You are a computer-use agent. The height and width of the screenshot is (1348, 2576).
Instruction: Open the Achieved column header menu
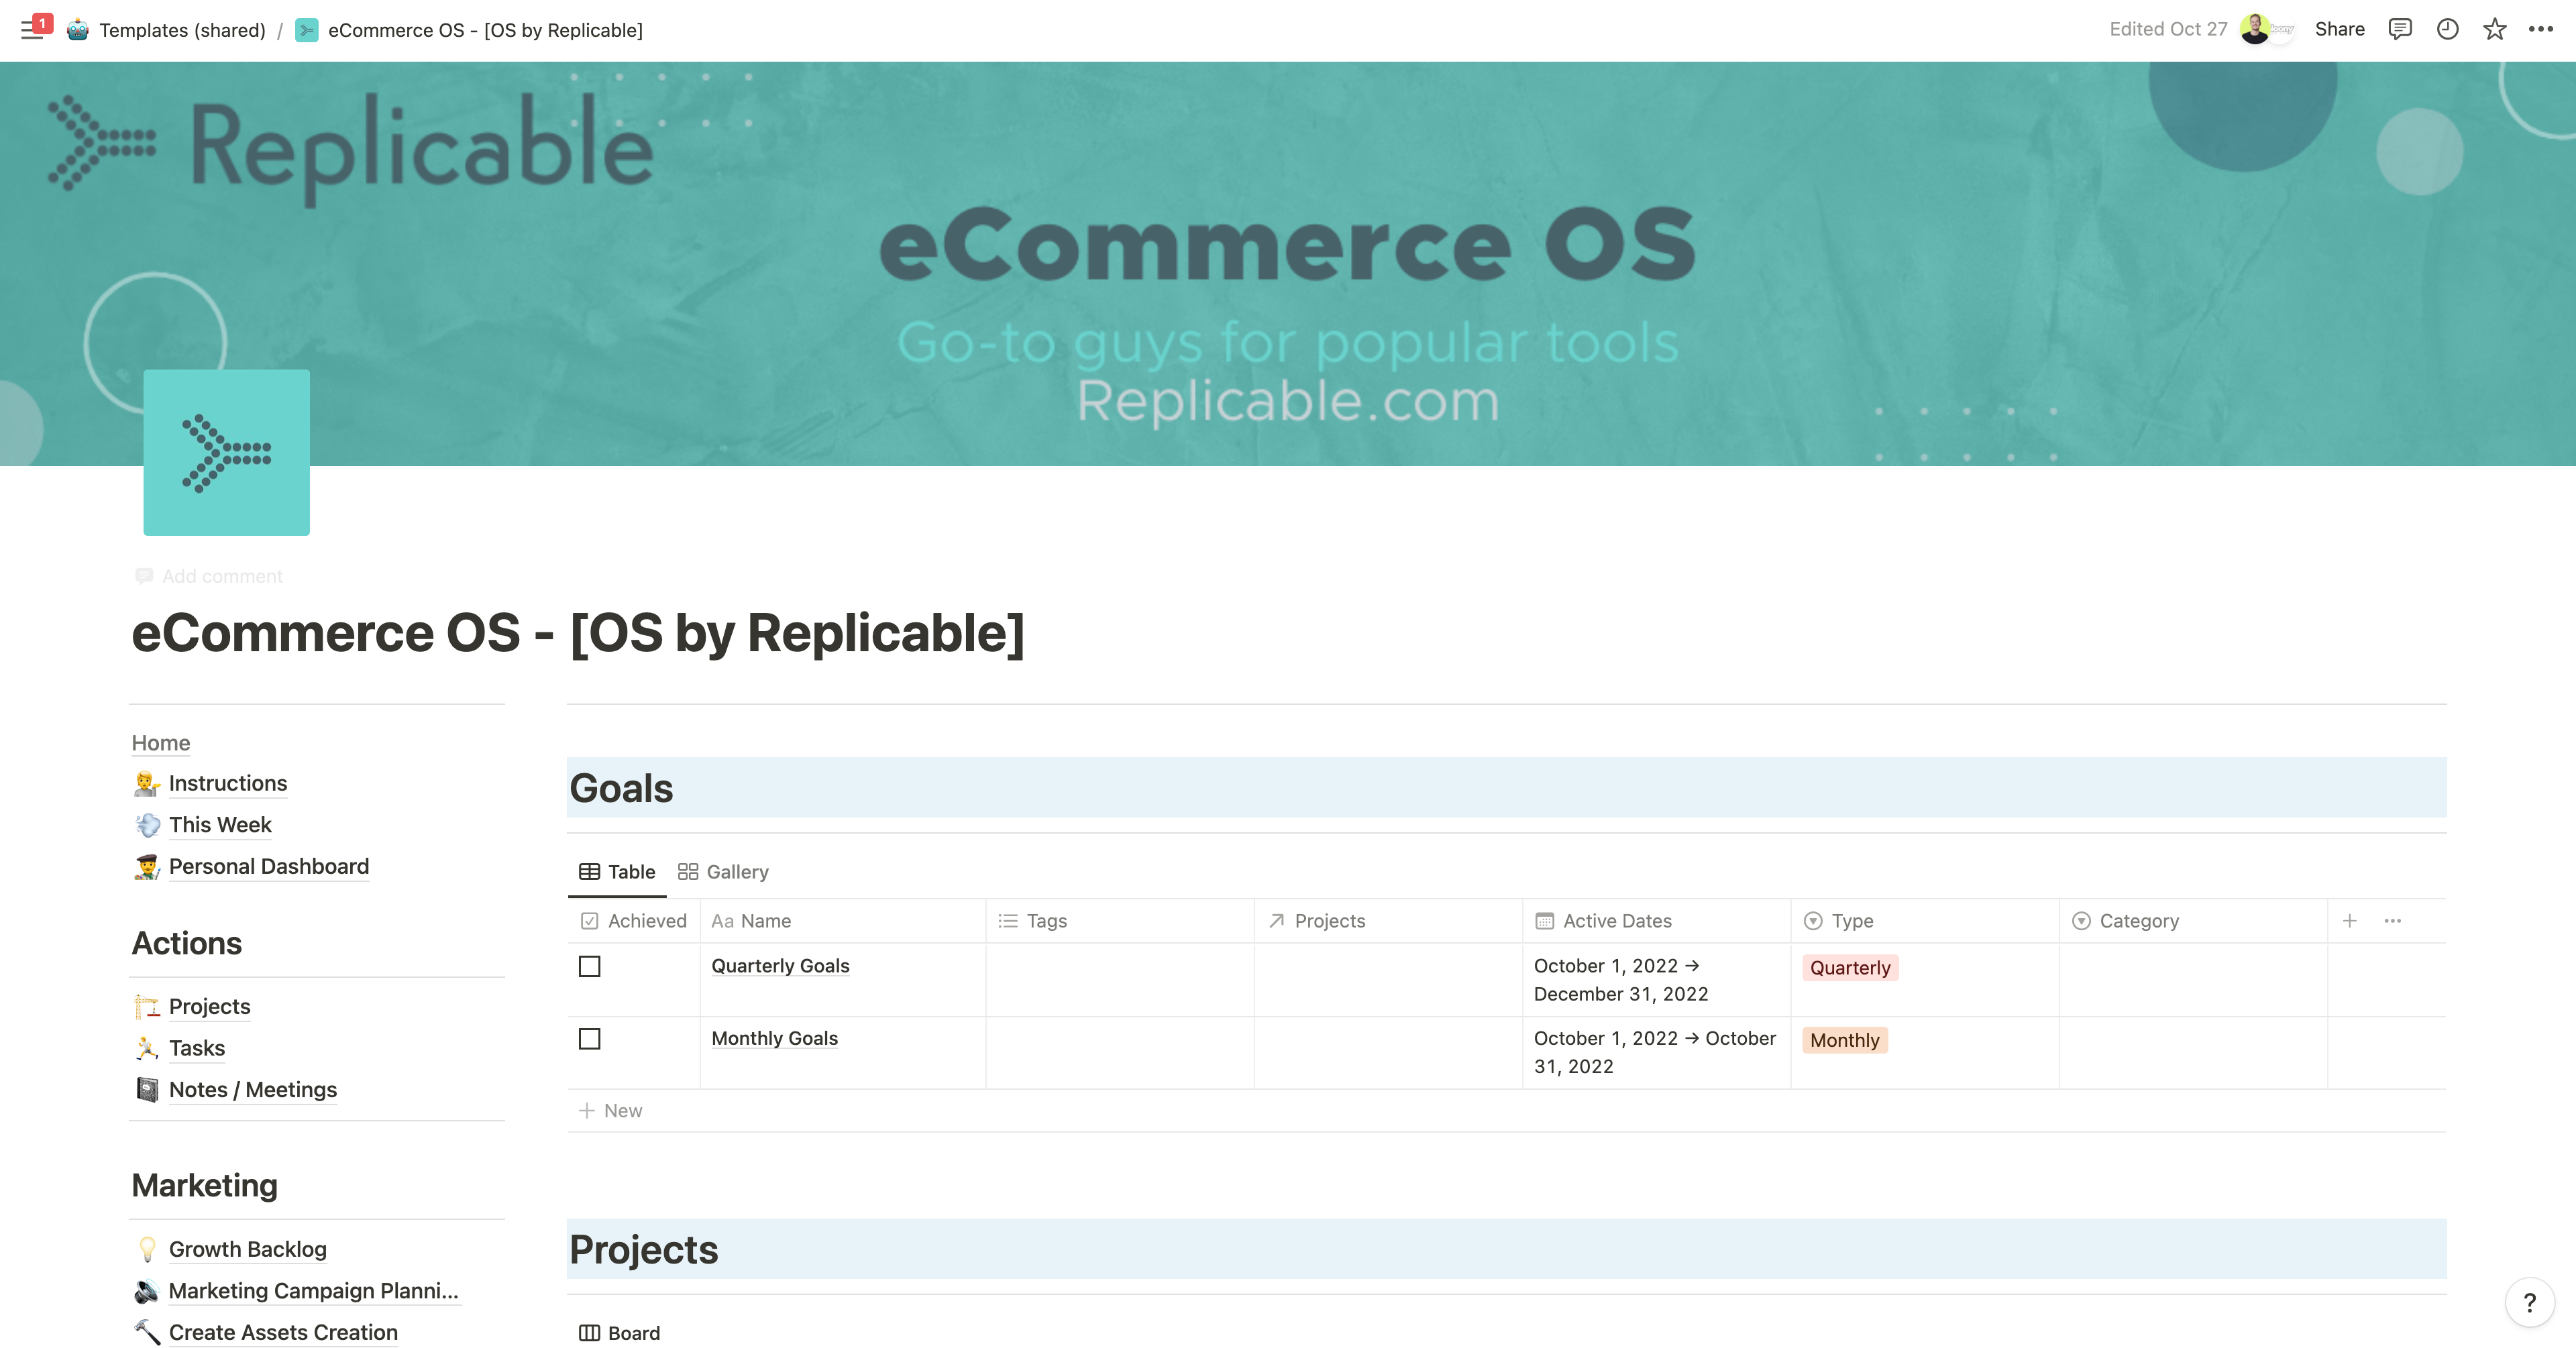(634, 920)
